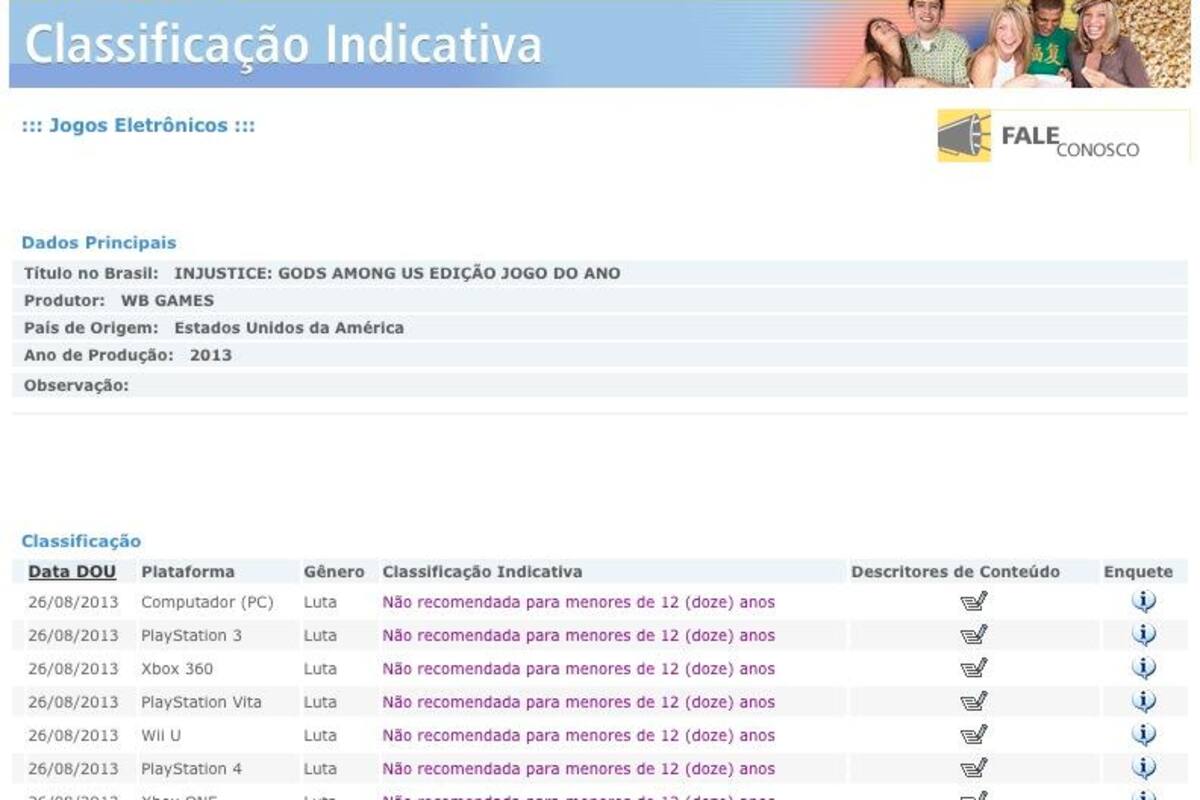Click the Dados Principais heading
This screenshot has height=800, width=1200.
pyautogui.click(x=99, y=242)
